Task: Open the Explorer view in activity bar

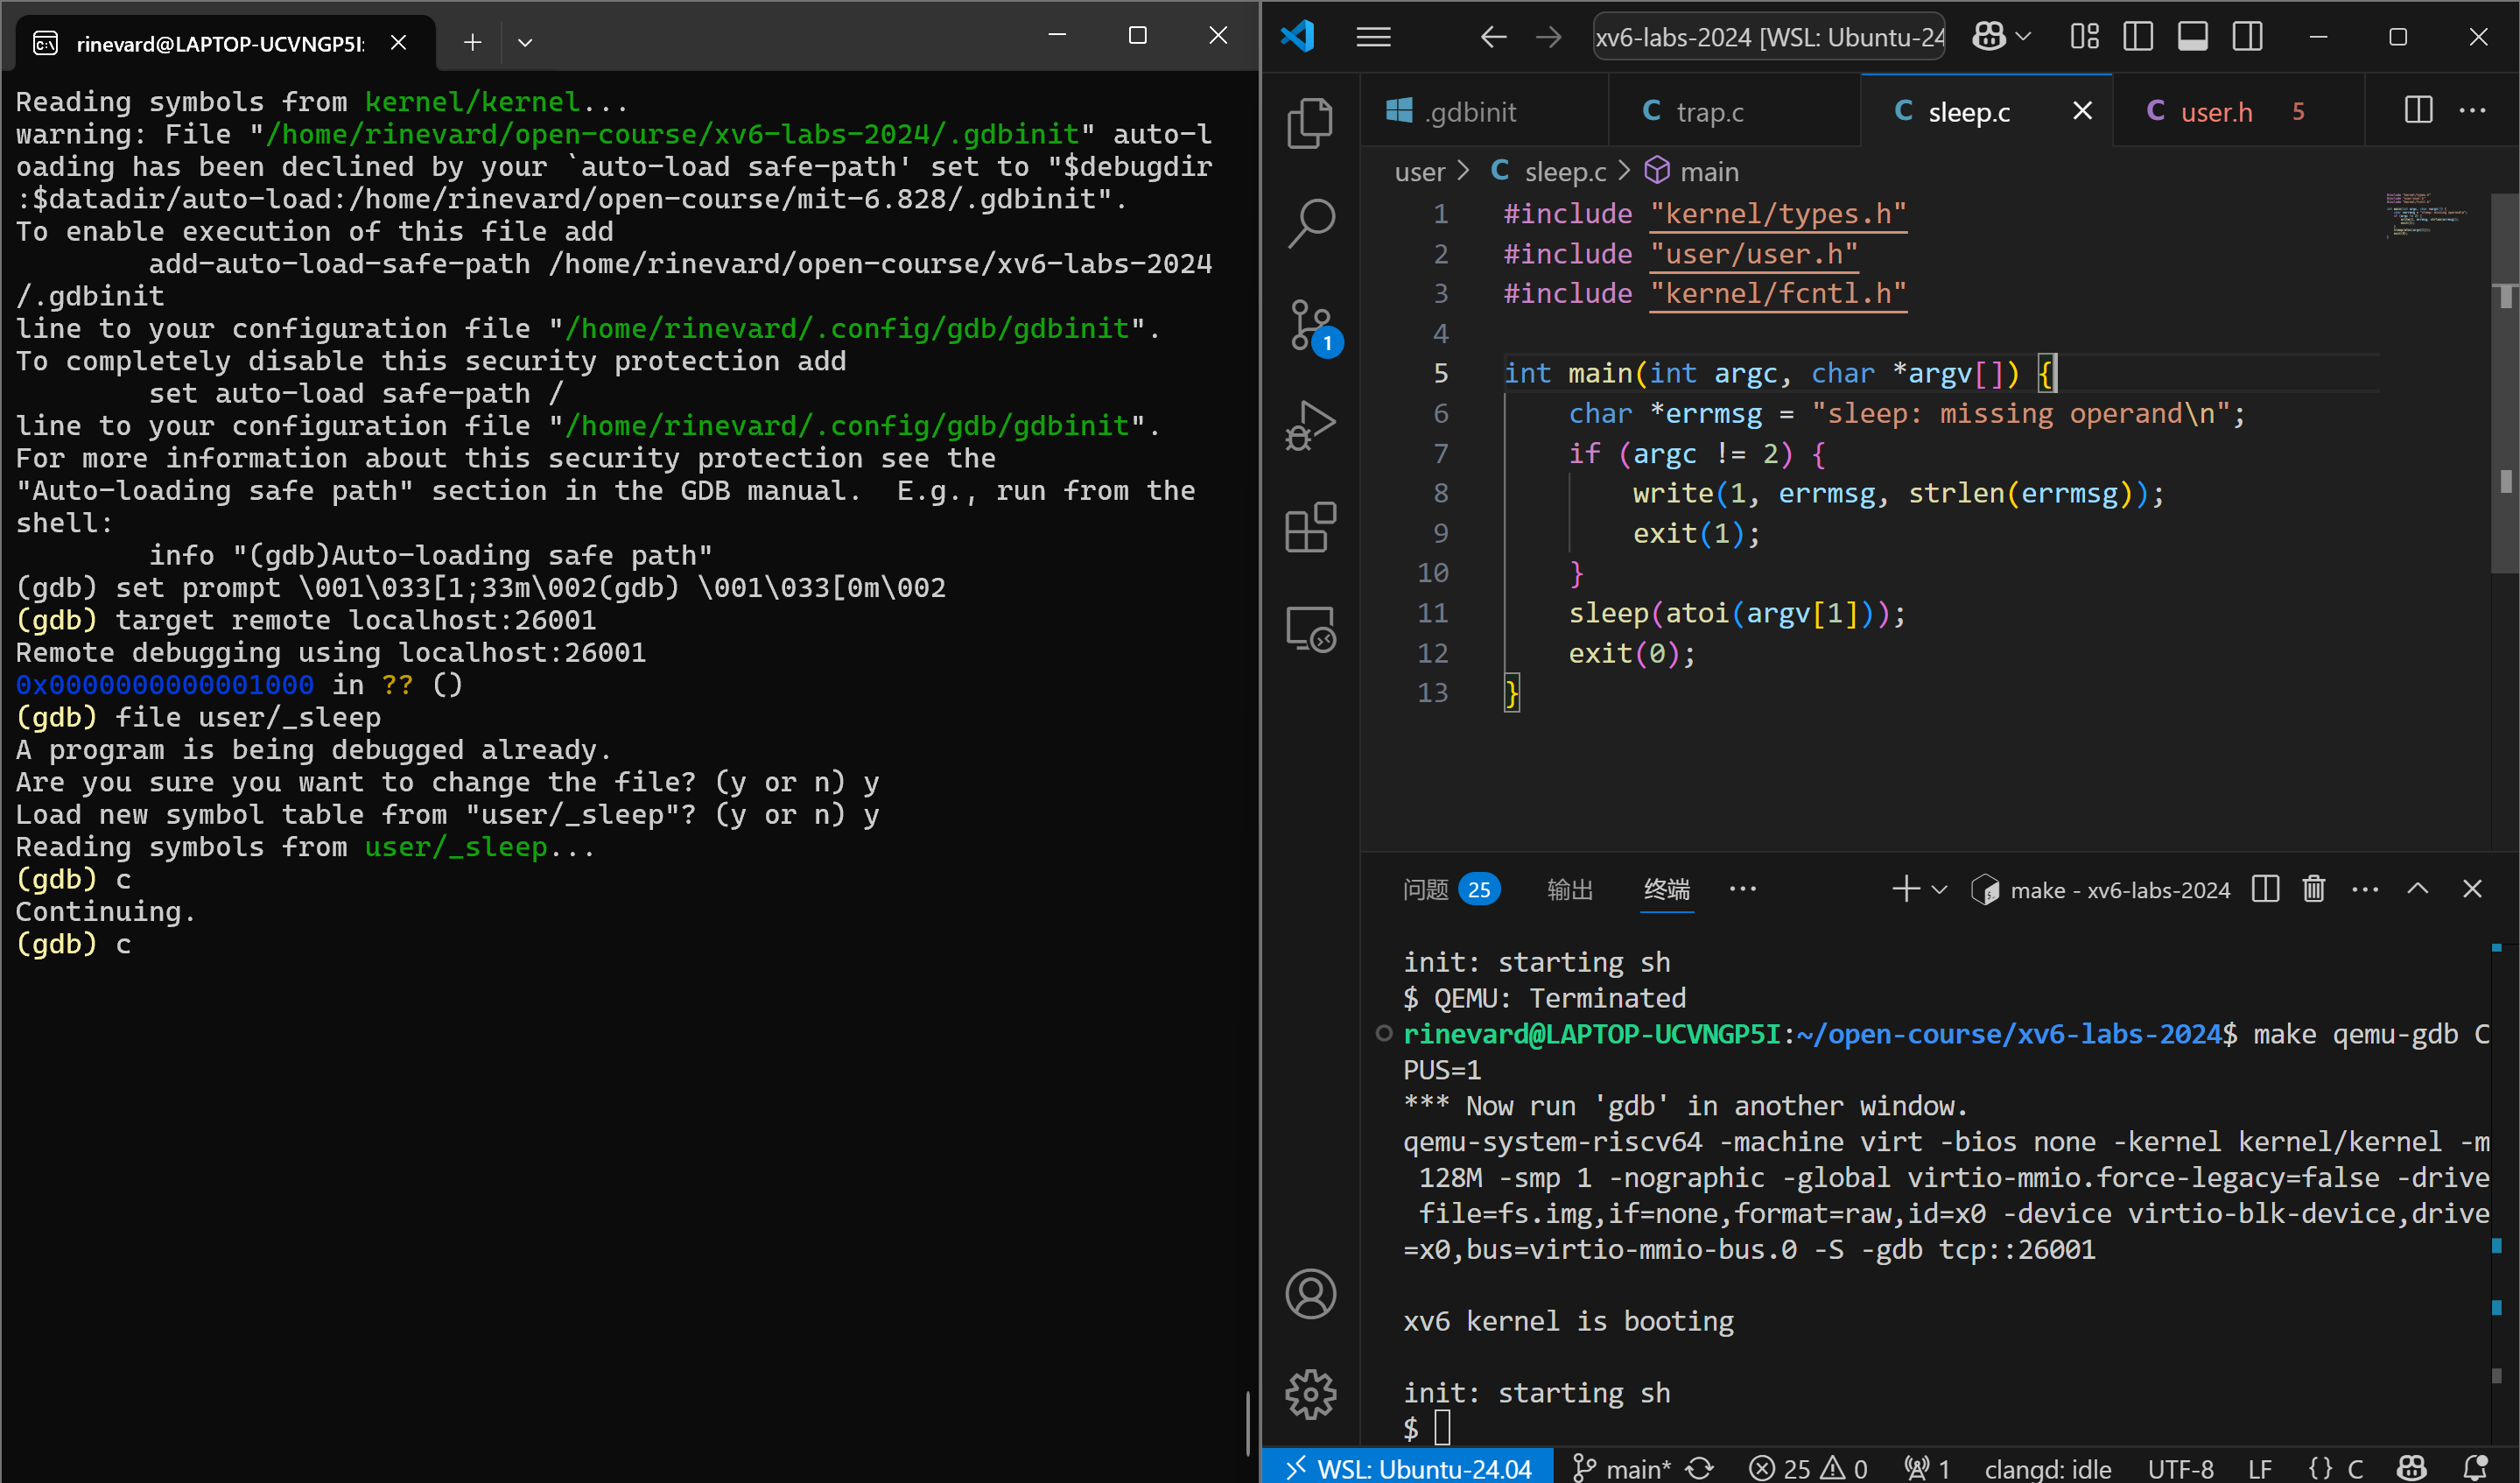Action: 1310,123
